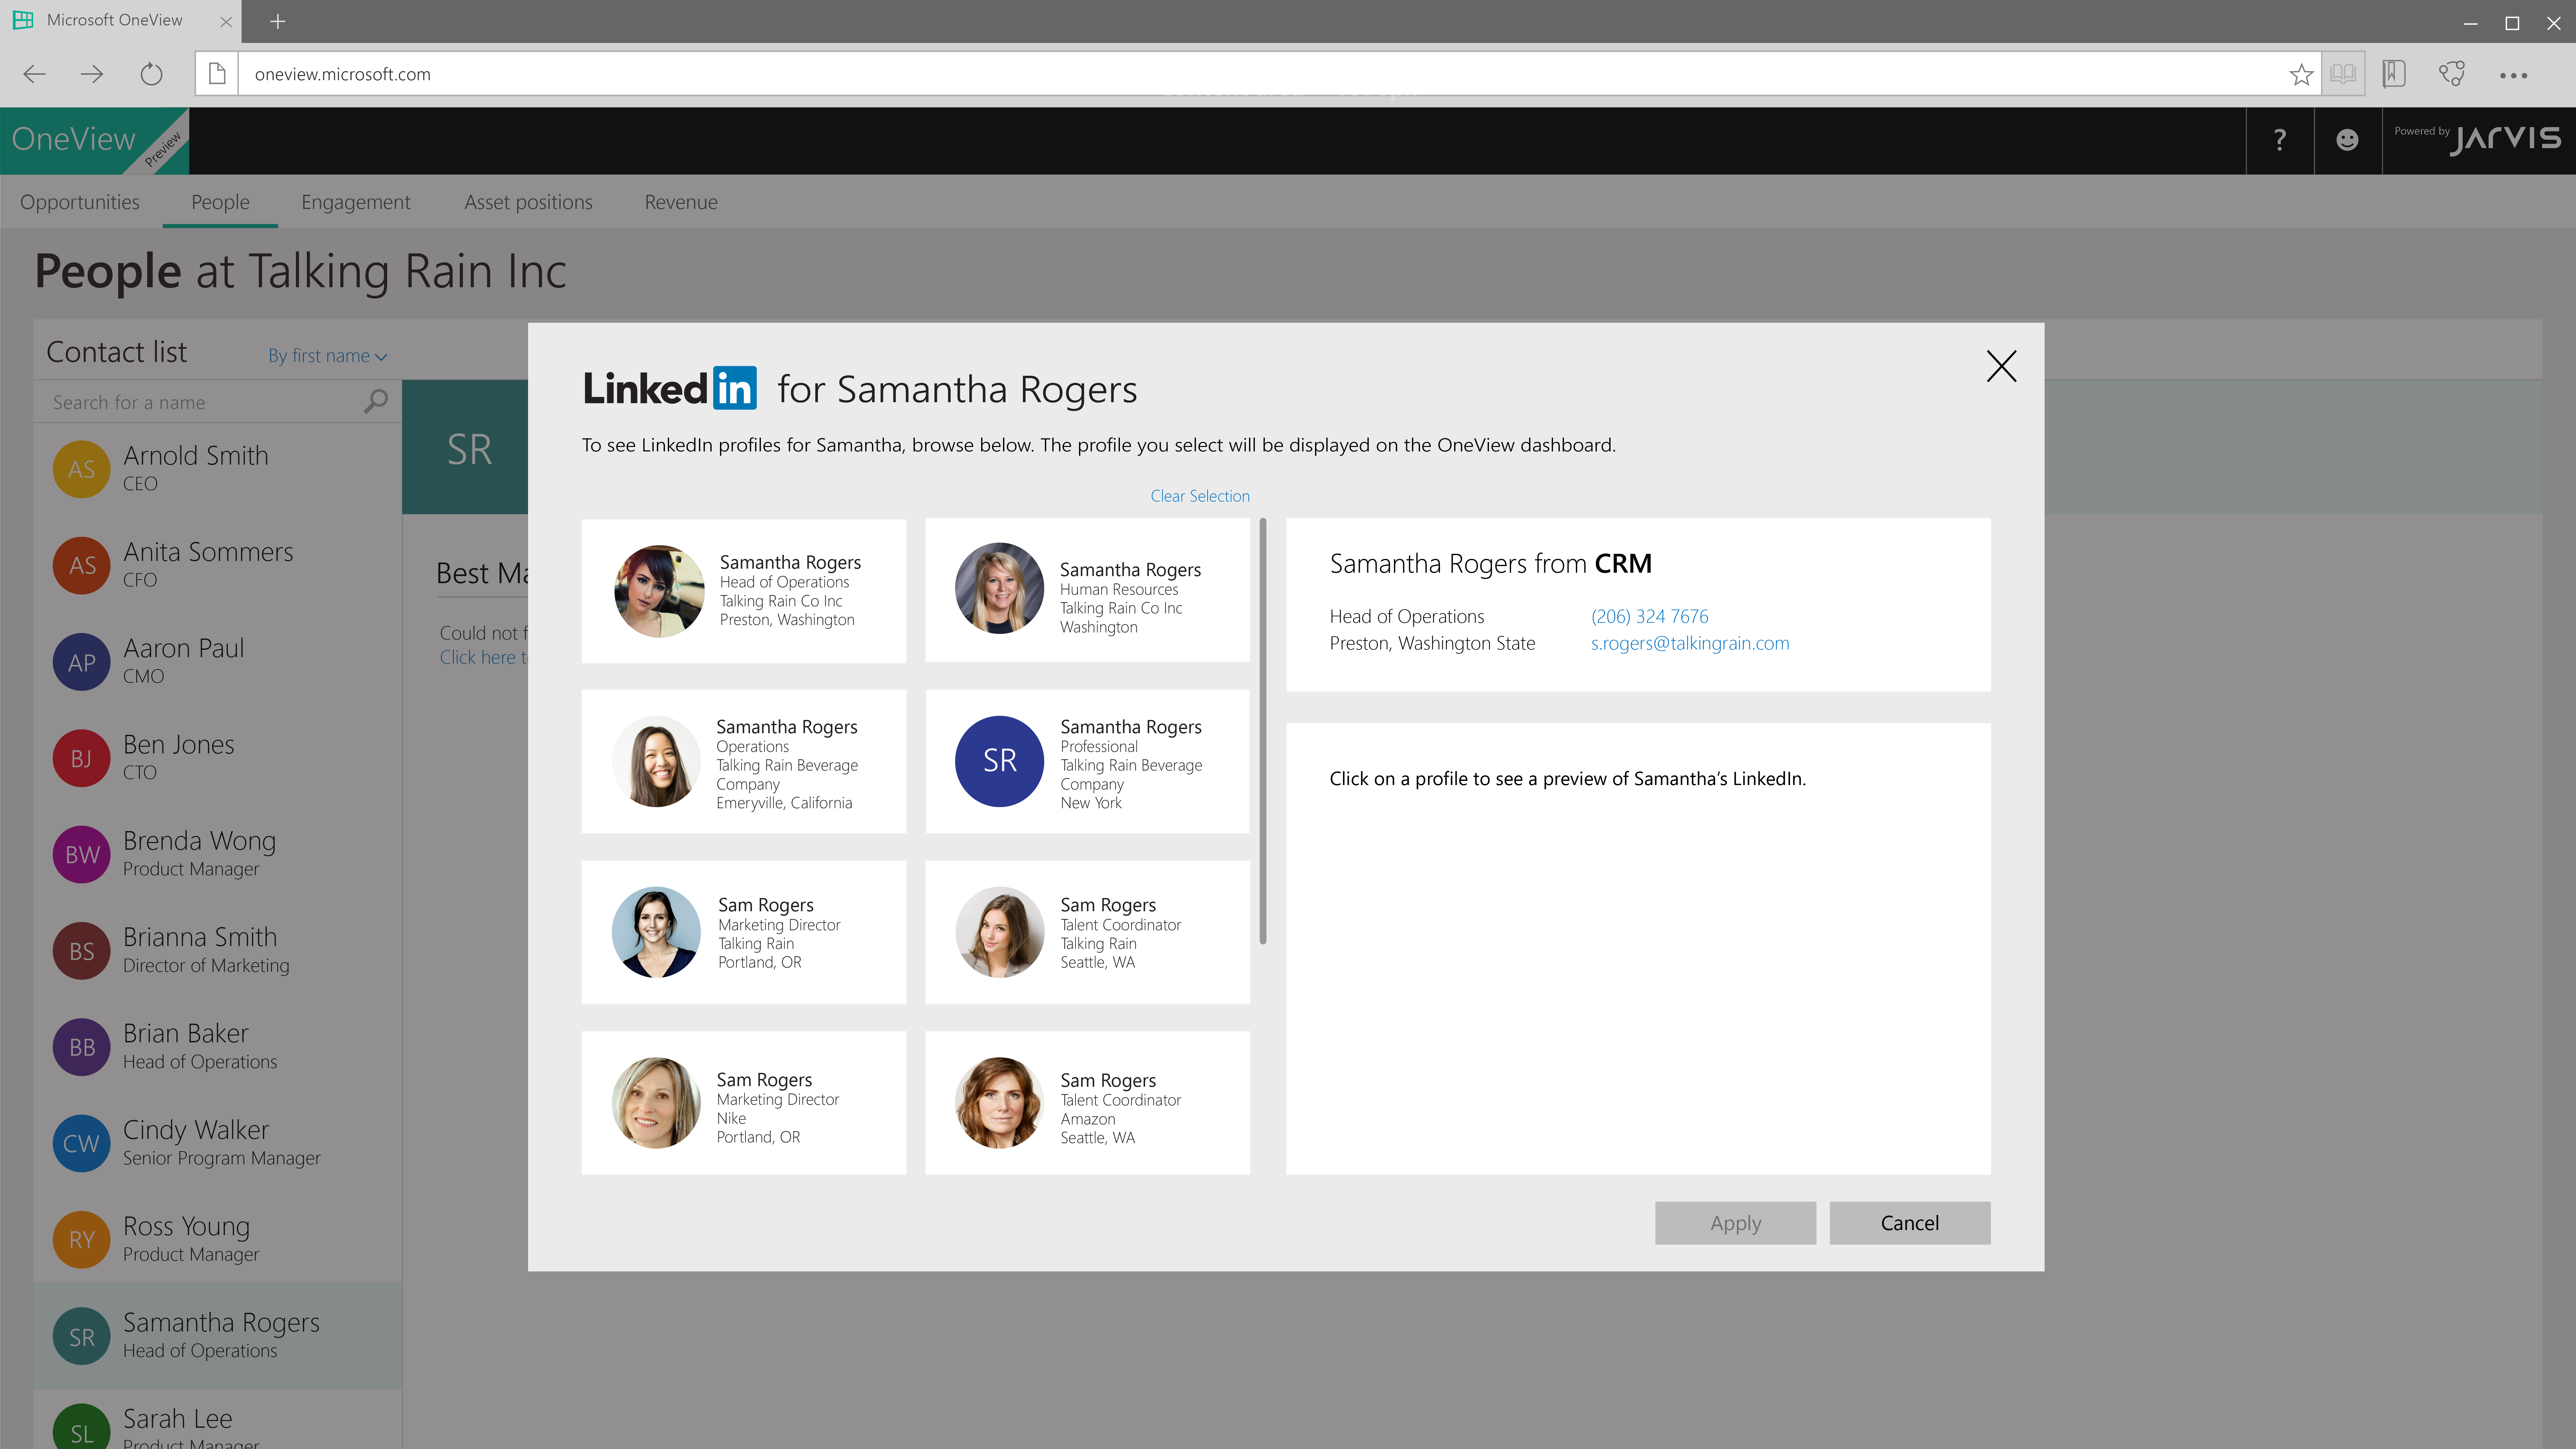Click browser refresh icon
Viewport: 2576px width, 1449px height.
pyautogui.click(x=151, y=74)
